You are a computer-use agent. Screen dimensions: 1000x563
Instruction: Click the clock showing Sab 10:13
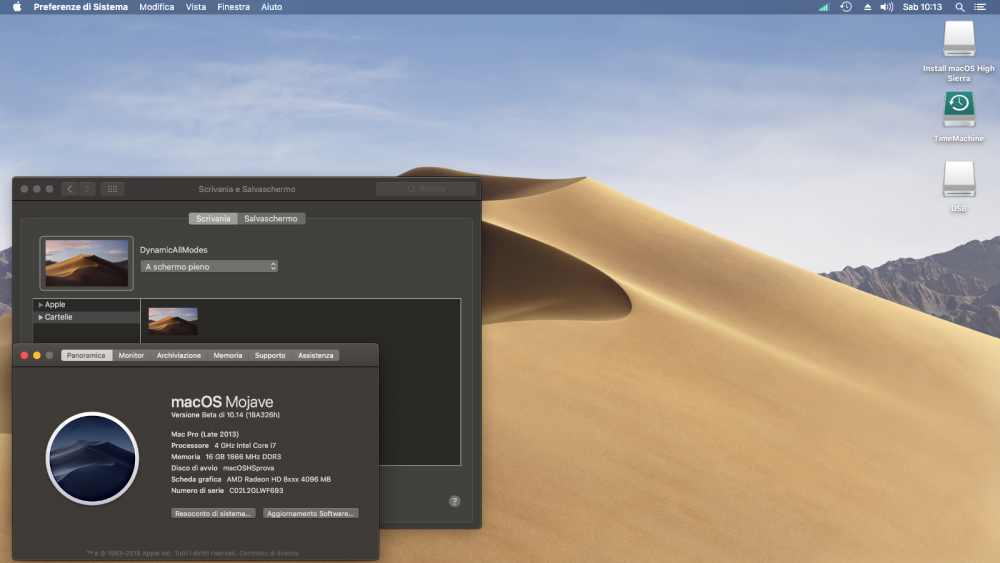[x=922, y=7]
